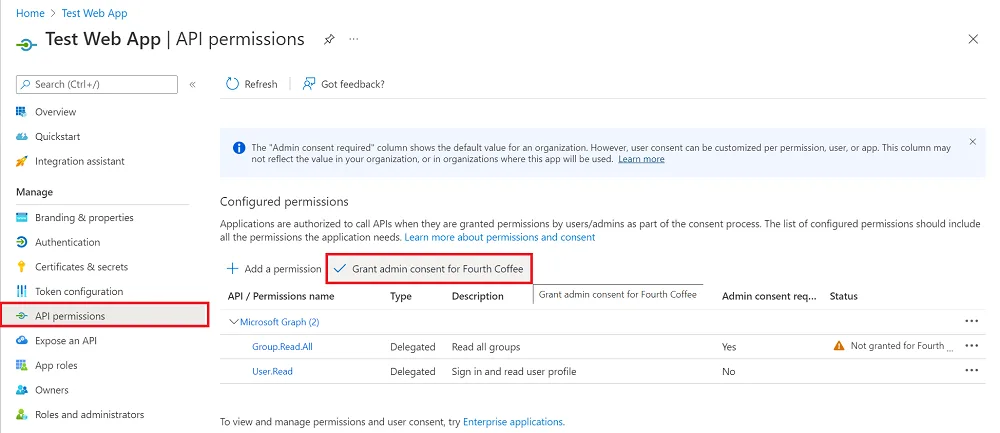Click the sidebar Search input field
The image size is (1000, 433).
point(102,84)
